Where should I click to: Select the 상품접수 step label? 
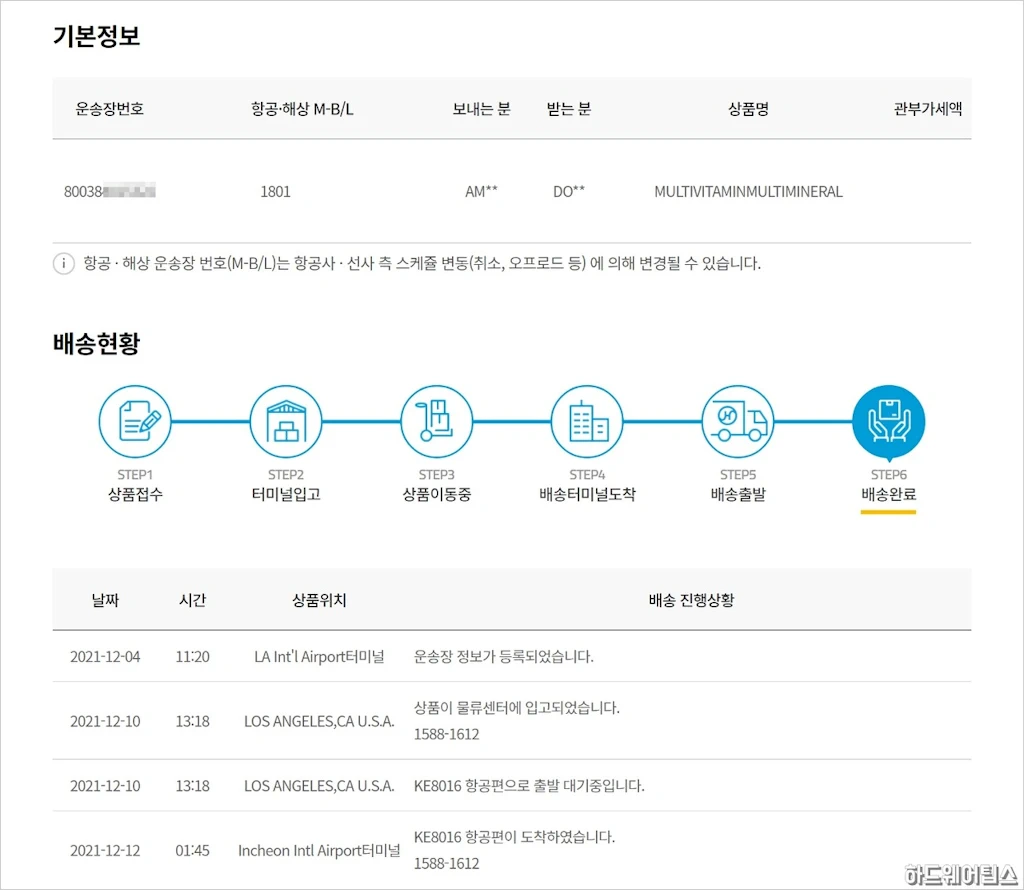click(x=135, y=494)
